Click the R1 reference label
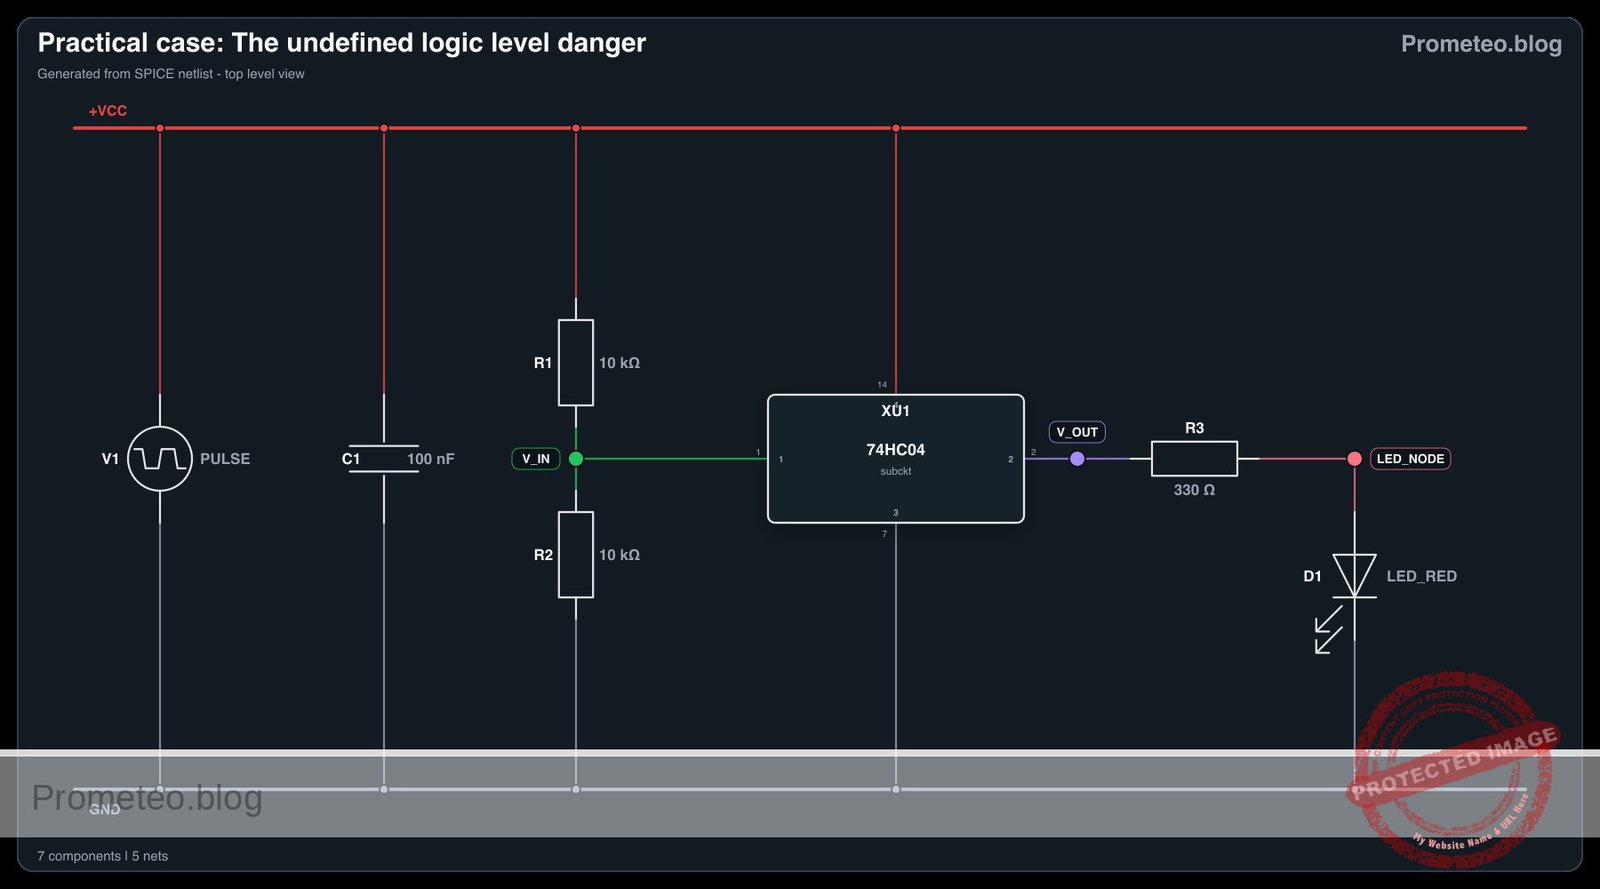This screenshot has height=889, width=1600. point(543,363)
